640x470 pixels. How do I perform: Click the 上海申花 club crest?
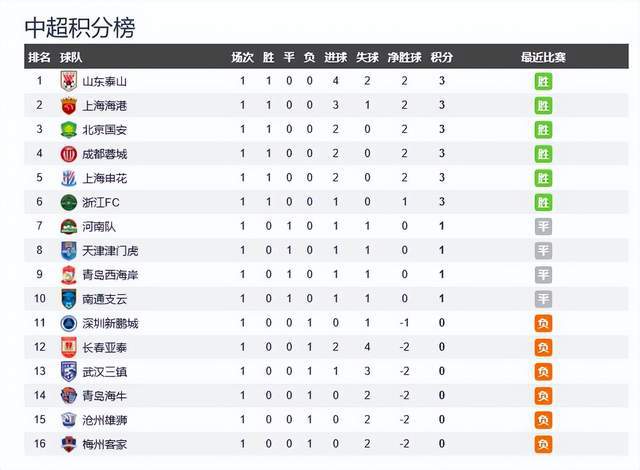click(x=68, y=178)
